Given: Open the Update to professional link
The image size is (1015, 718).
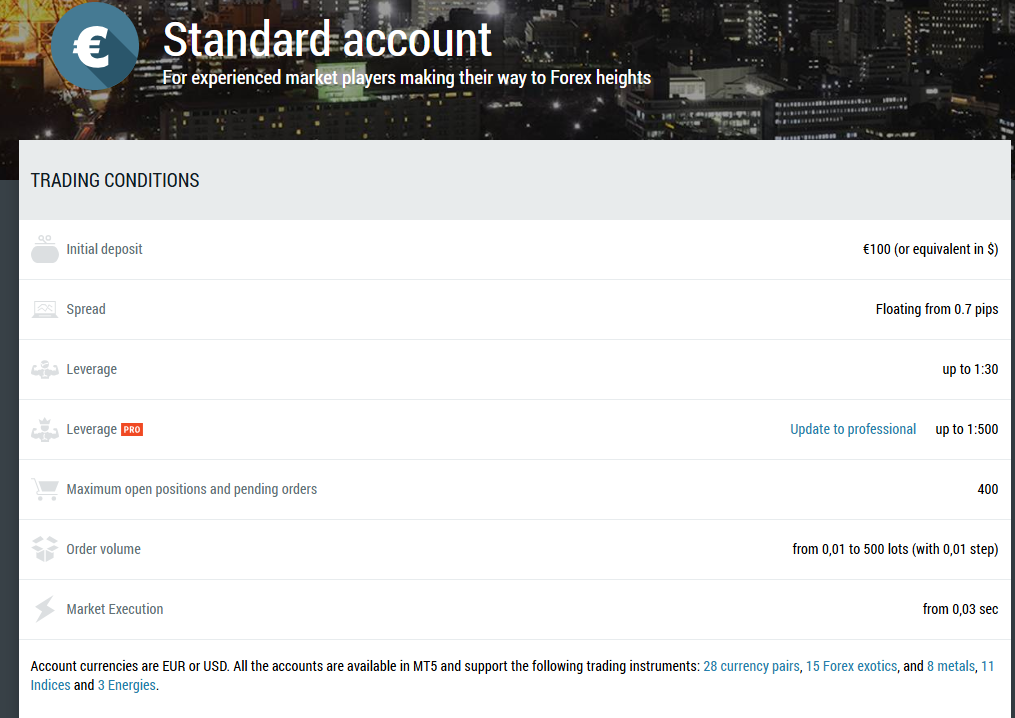Looking at the screenshot, I should coord(852,428).
